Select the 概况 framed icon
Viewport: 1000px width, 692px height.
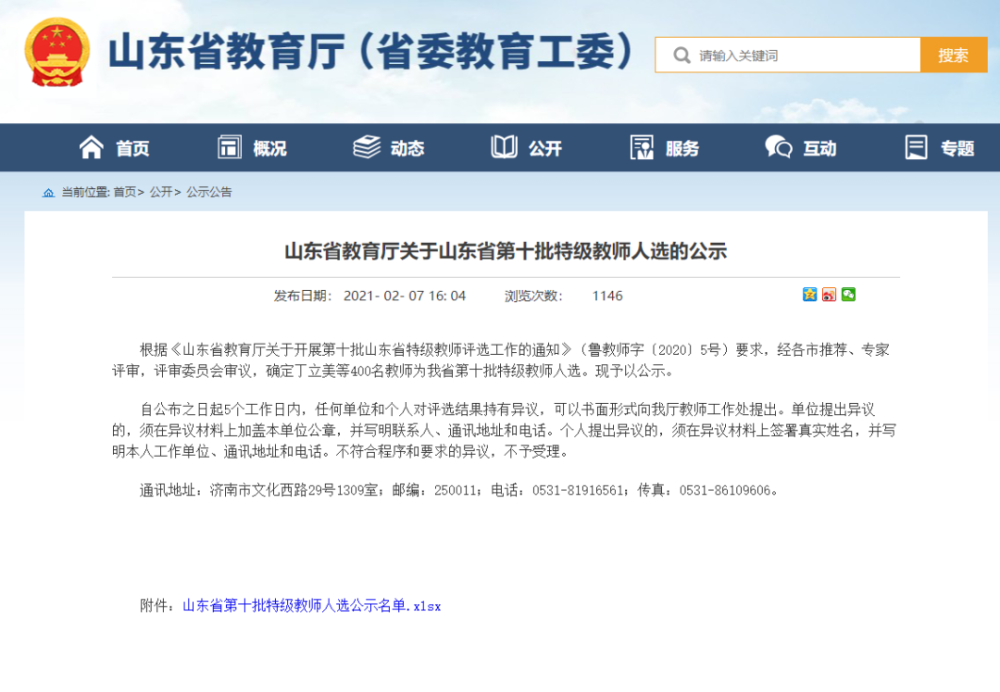click(228, 147)
